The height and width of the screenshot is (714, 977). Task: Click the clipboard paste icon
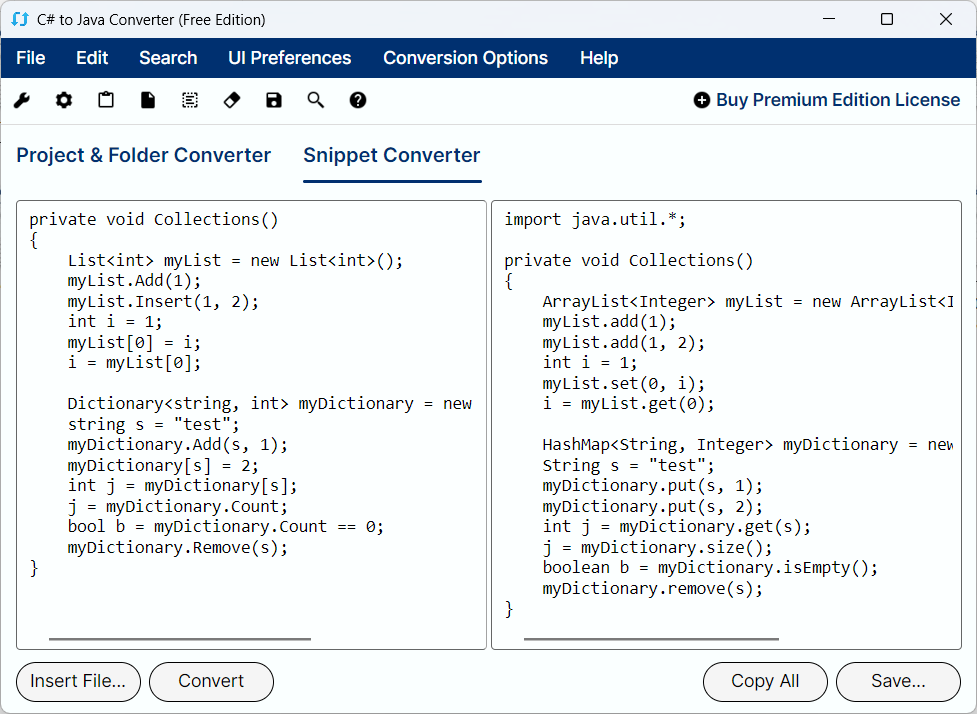[106, 100]
